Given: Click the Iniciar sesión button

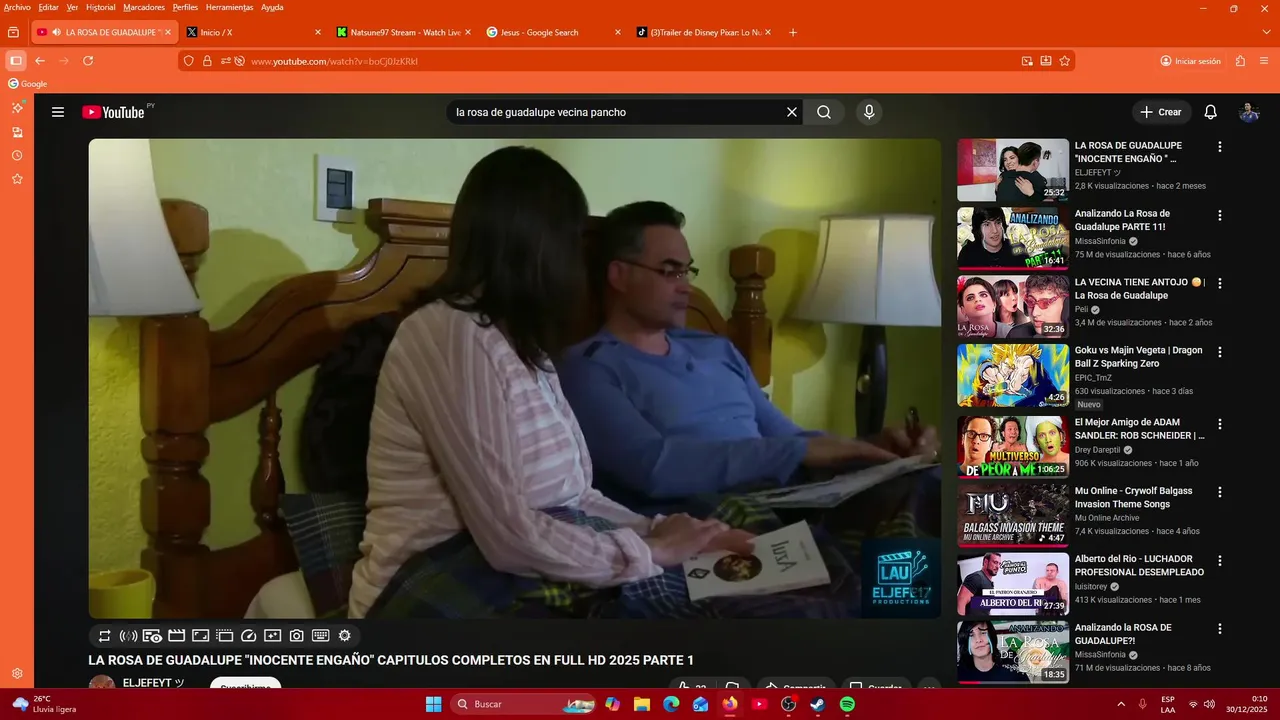Looking at the screenshot, I should [x=1190, y=61].
